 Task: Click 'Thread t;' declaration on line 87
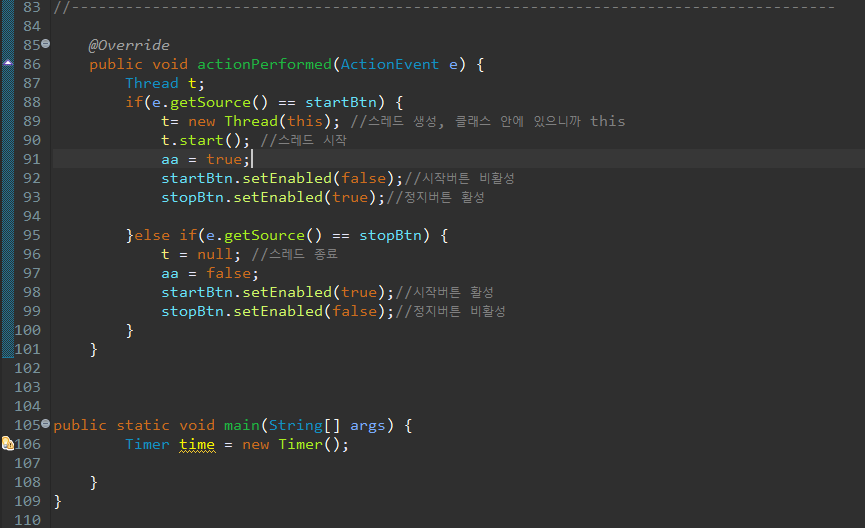click(x=165, y=83)
